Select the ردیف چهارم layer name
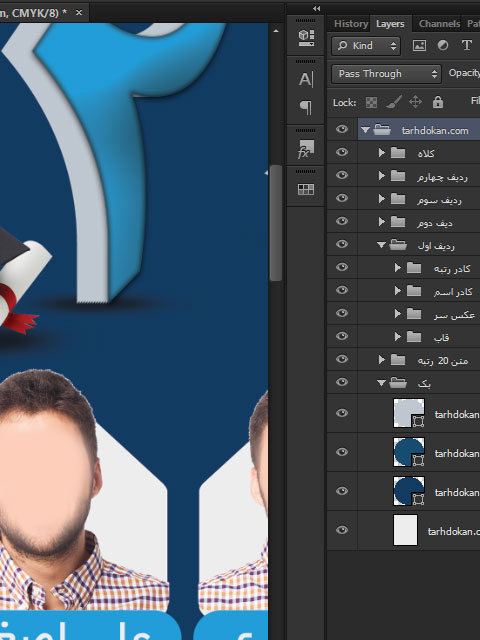The image size is (480, 640). pyautogui.click(x=442, y=177)
